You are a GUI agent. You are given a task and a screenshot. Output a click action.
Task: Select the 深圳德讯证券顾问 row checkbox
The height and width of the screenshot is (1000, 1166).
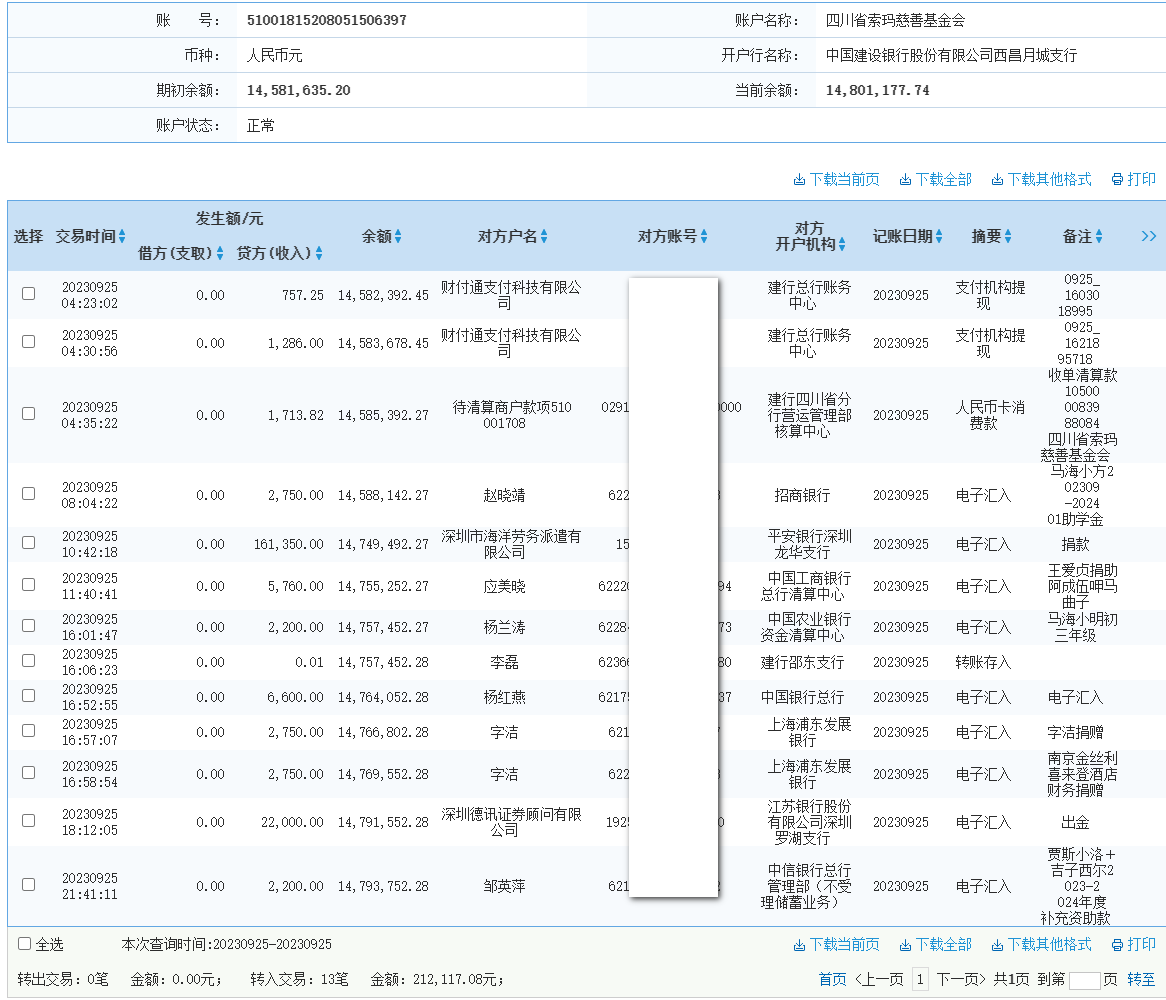pos(28,821)
